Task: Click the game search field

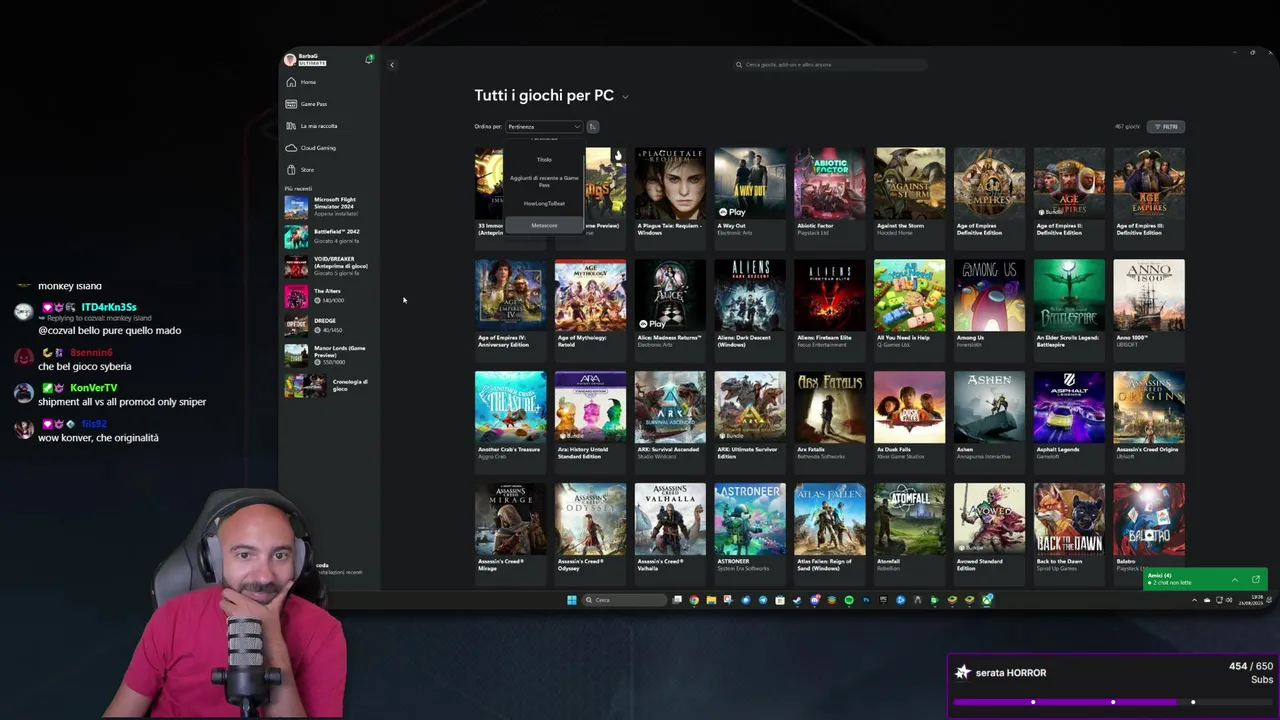Action: tap(830, 65)
